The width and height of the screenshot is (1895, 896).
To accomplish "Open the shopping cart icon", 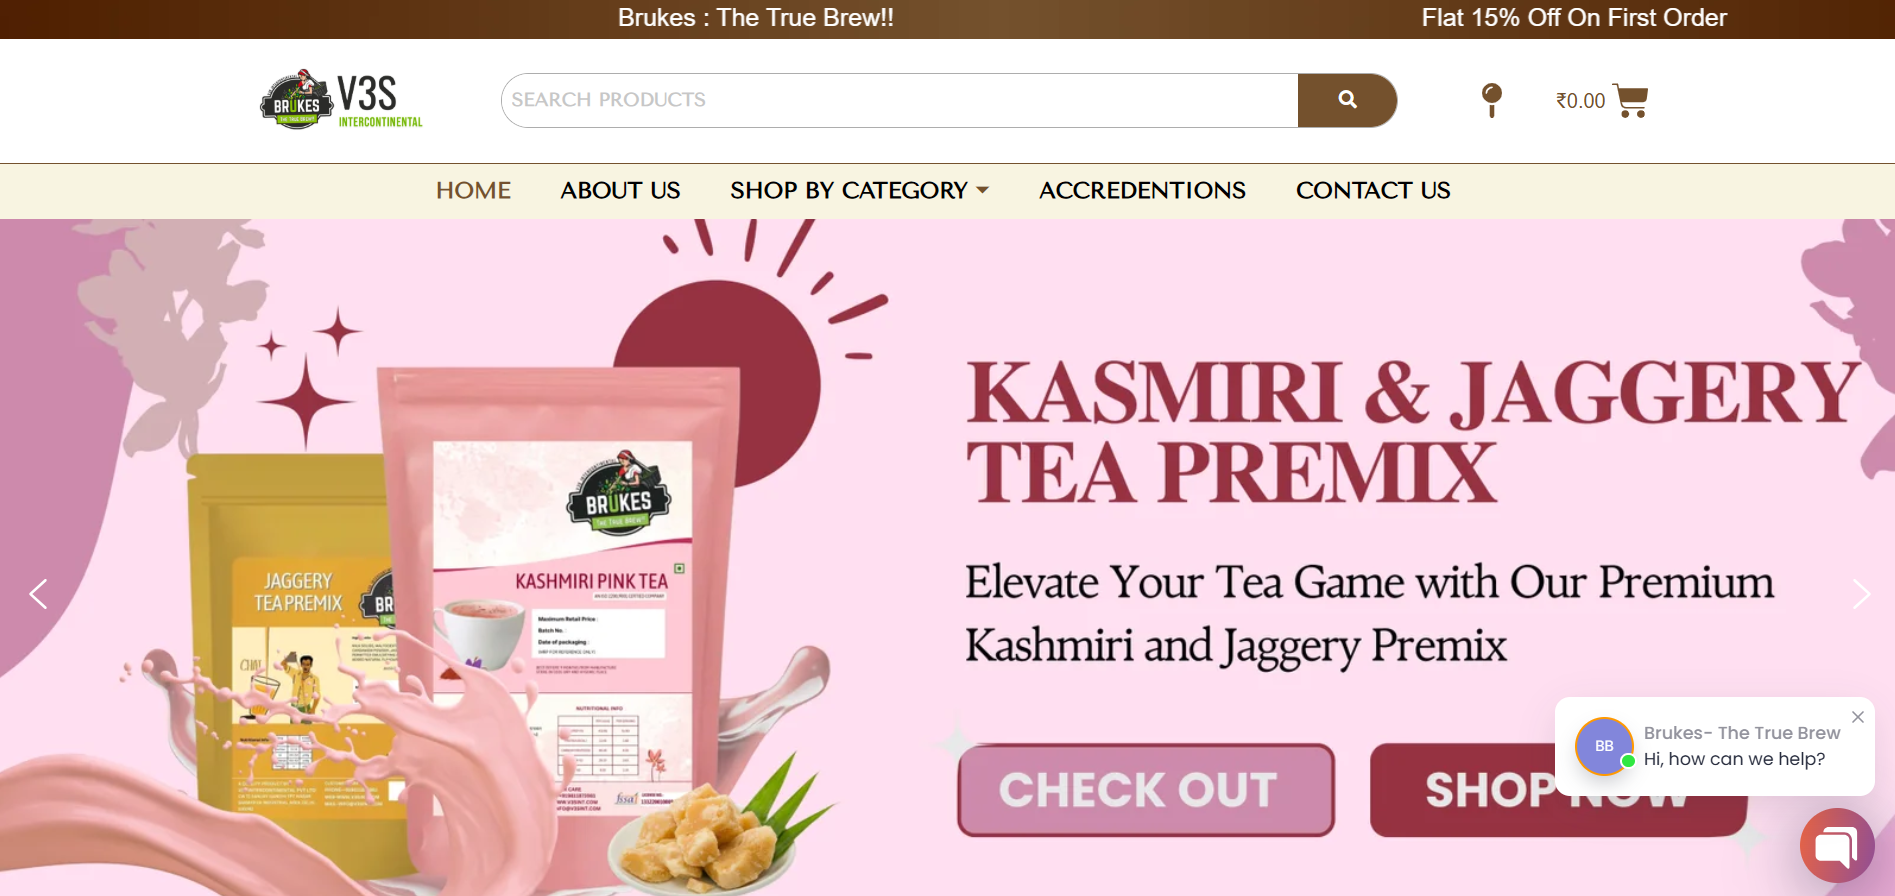I will point(1630,100).
